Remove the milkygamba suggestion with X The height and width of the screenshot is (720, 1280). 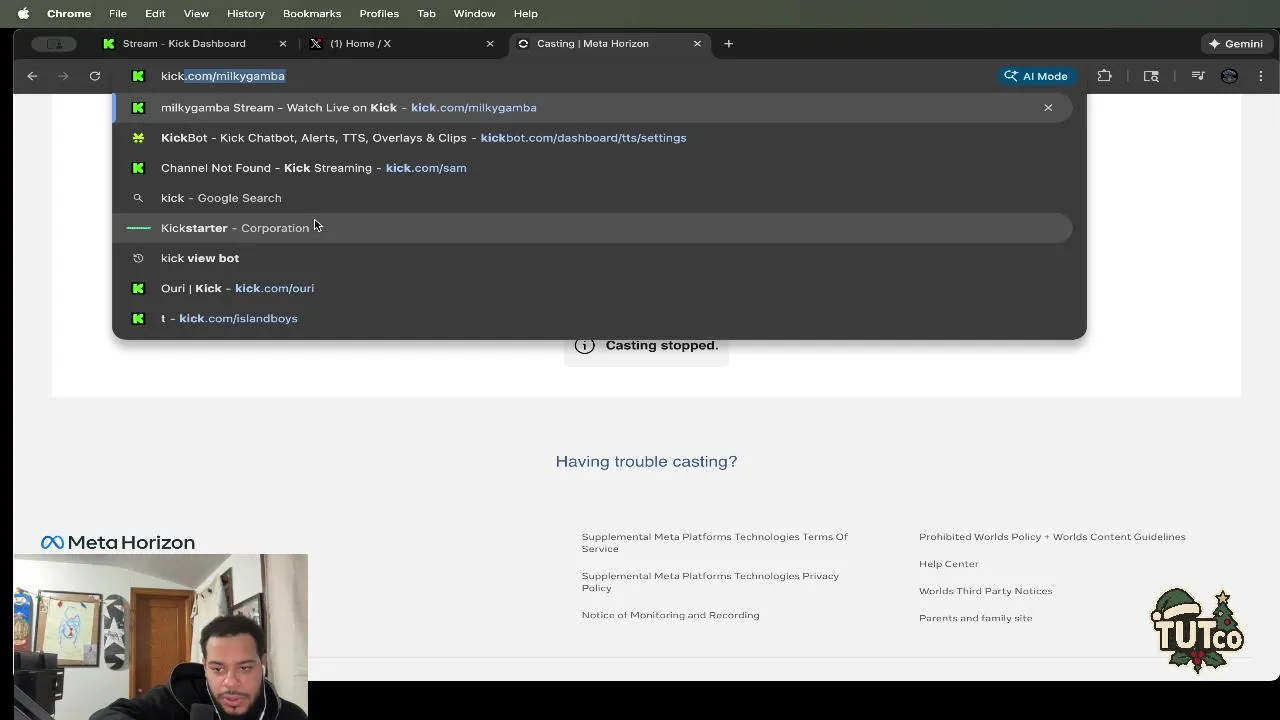[1048, 108]
